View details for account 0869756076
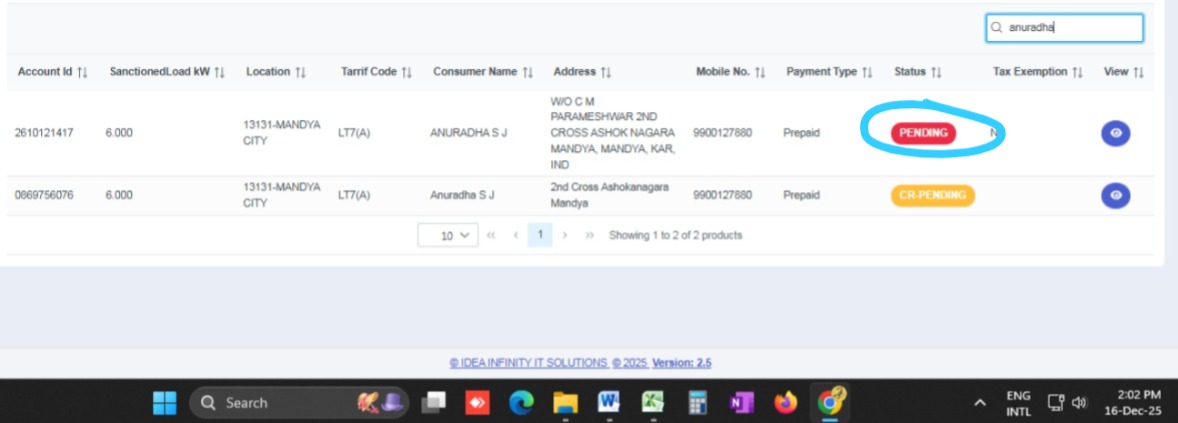 pos(1116,195)
